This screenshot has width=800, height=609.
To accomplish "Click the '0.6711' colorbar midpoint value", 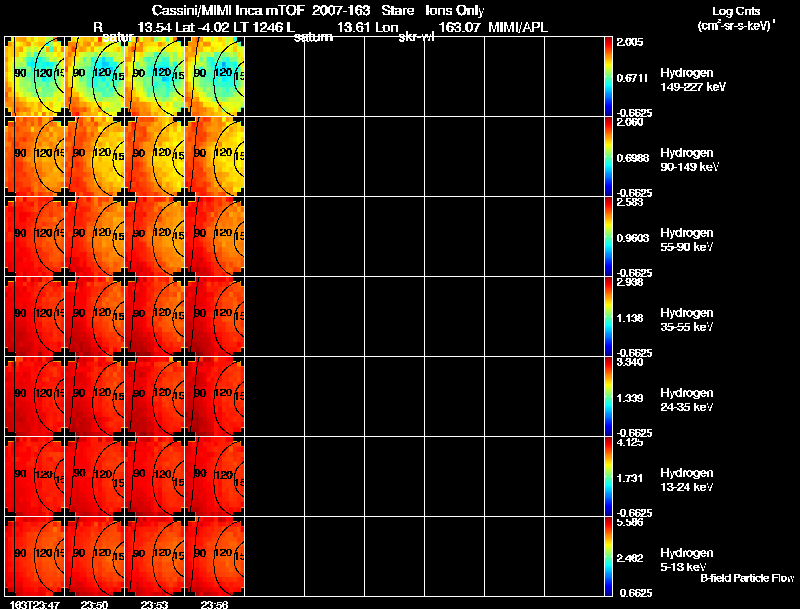I will 632,78.
